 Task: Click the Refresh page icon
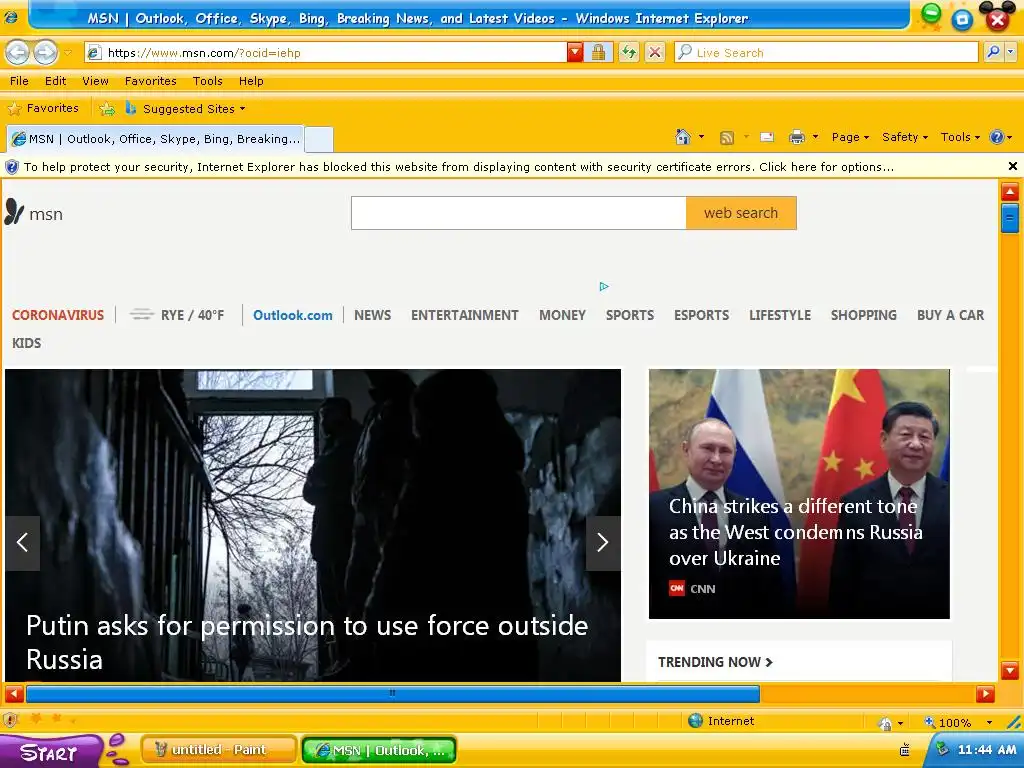click(629, 53)
